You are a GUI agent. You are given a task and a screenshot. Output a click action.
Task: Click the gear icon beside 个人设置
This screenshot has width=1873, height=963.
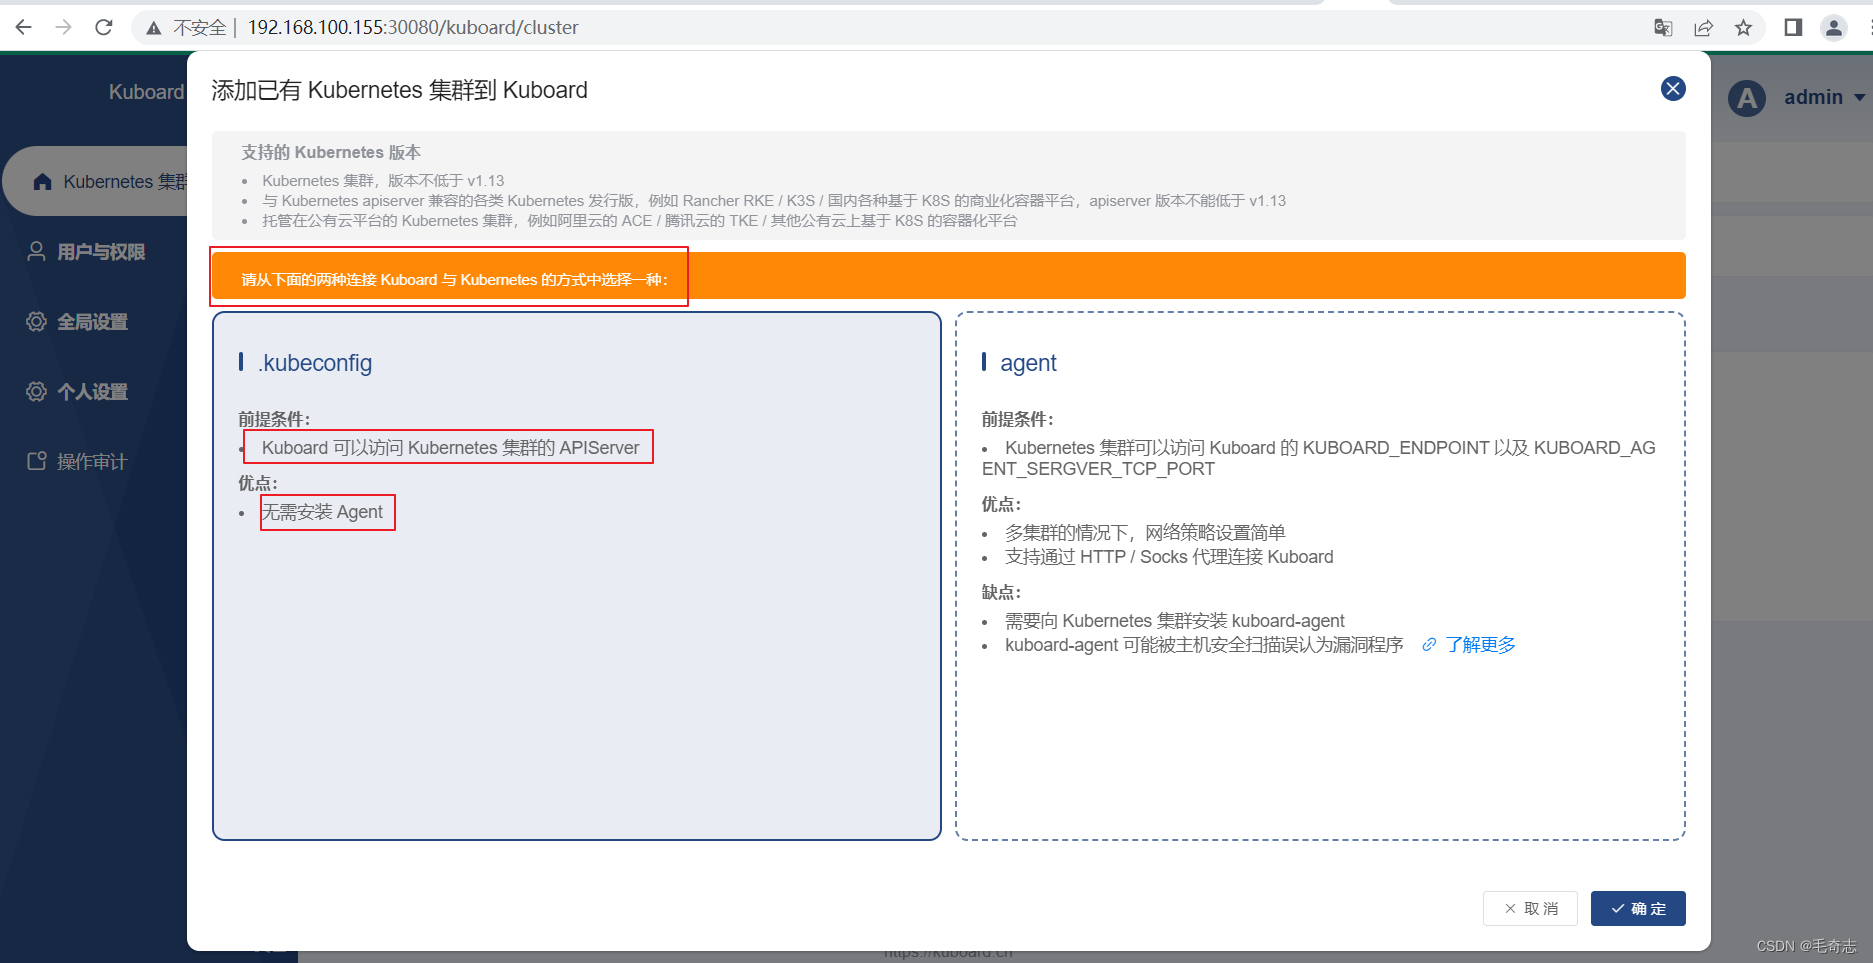point(36,391)
